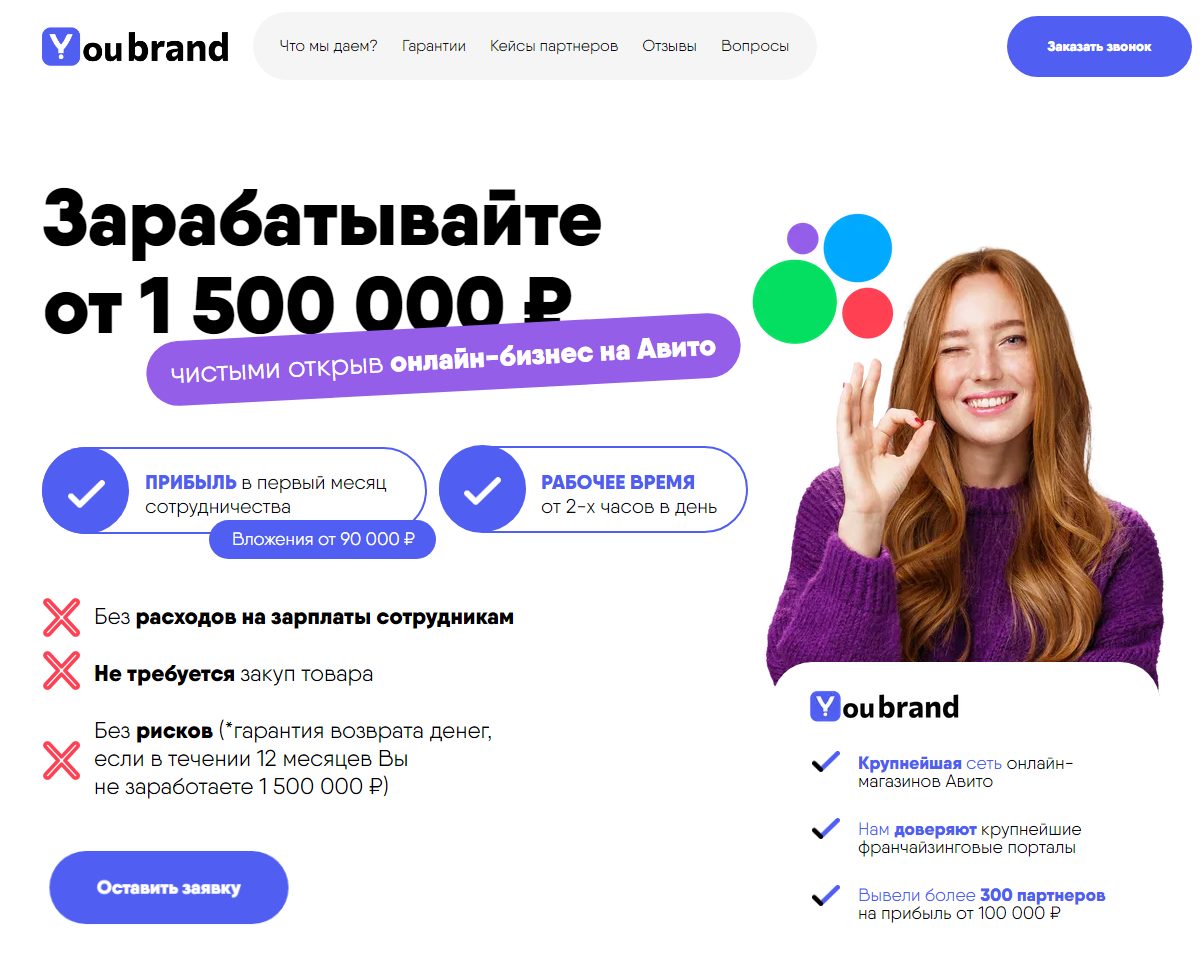
Task: Click the 'Заказать звонок' button
Action: pyautogui.click(x=1100, y=46)
